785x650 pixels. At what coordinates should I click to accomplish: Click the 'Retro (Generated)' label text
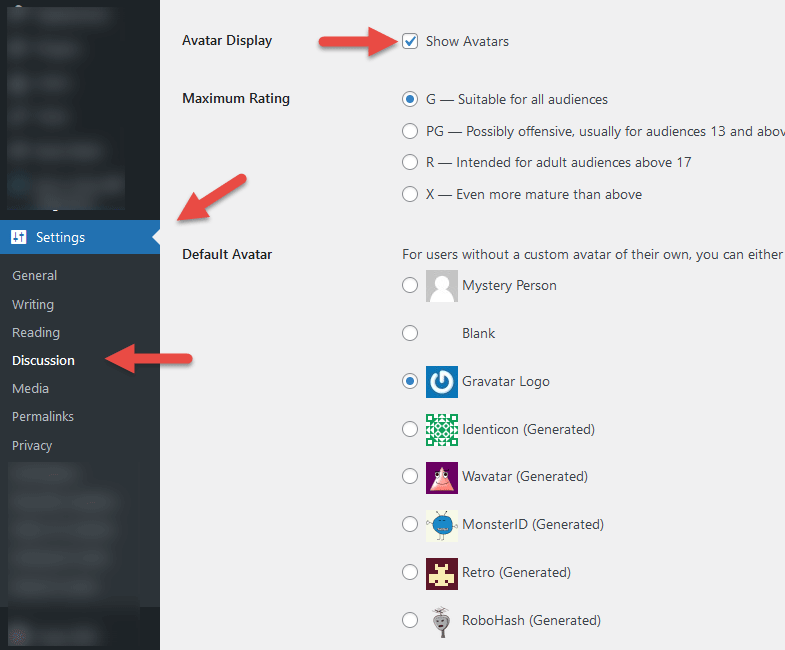[516, 572]
